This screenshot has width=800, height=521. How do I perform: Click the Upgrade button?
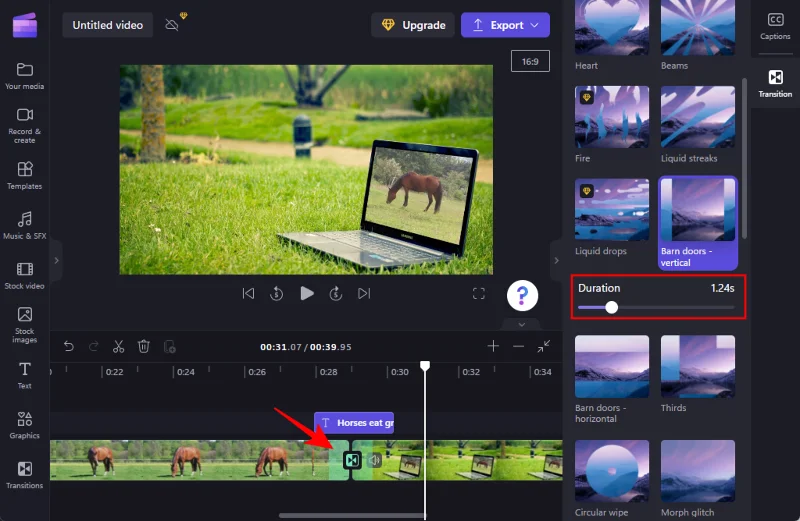pyautogui.click(x=413, y=25)
